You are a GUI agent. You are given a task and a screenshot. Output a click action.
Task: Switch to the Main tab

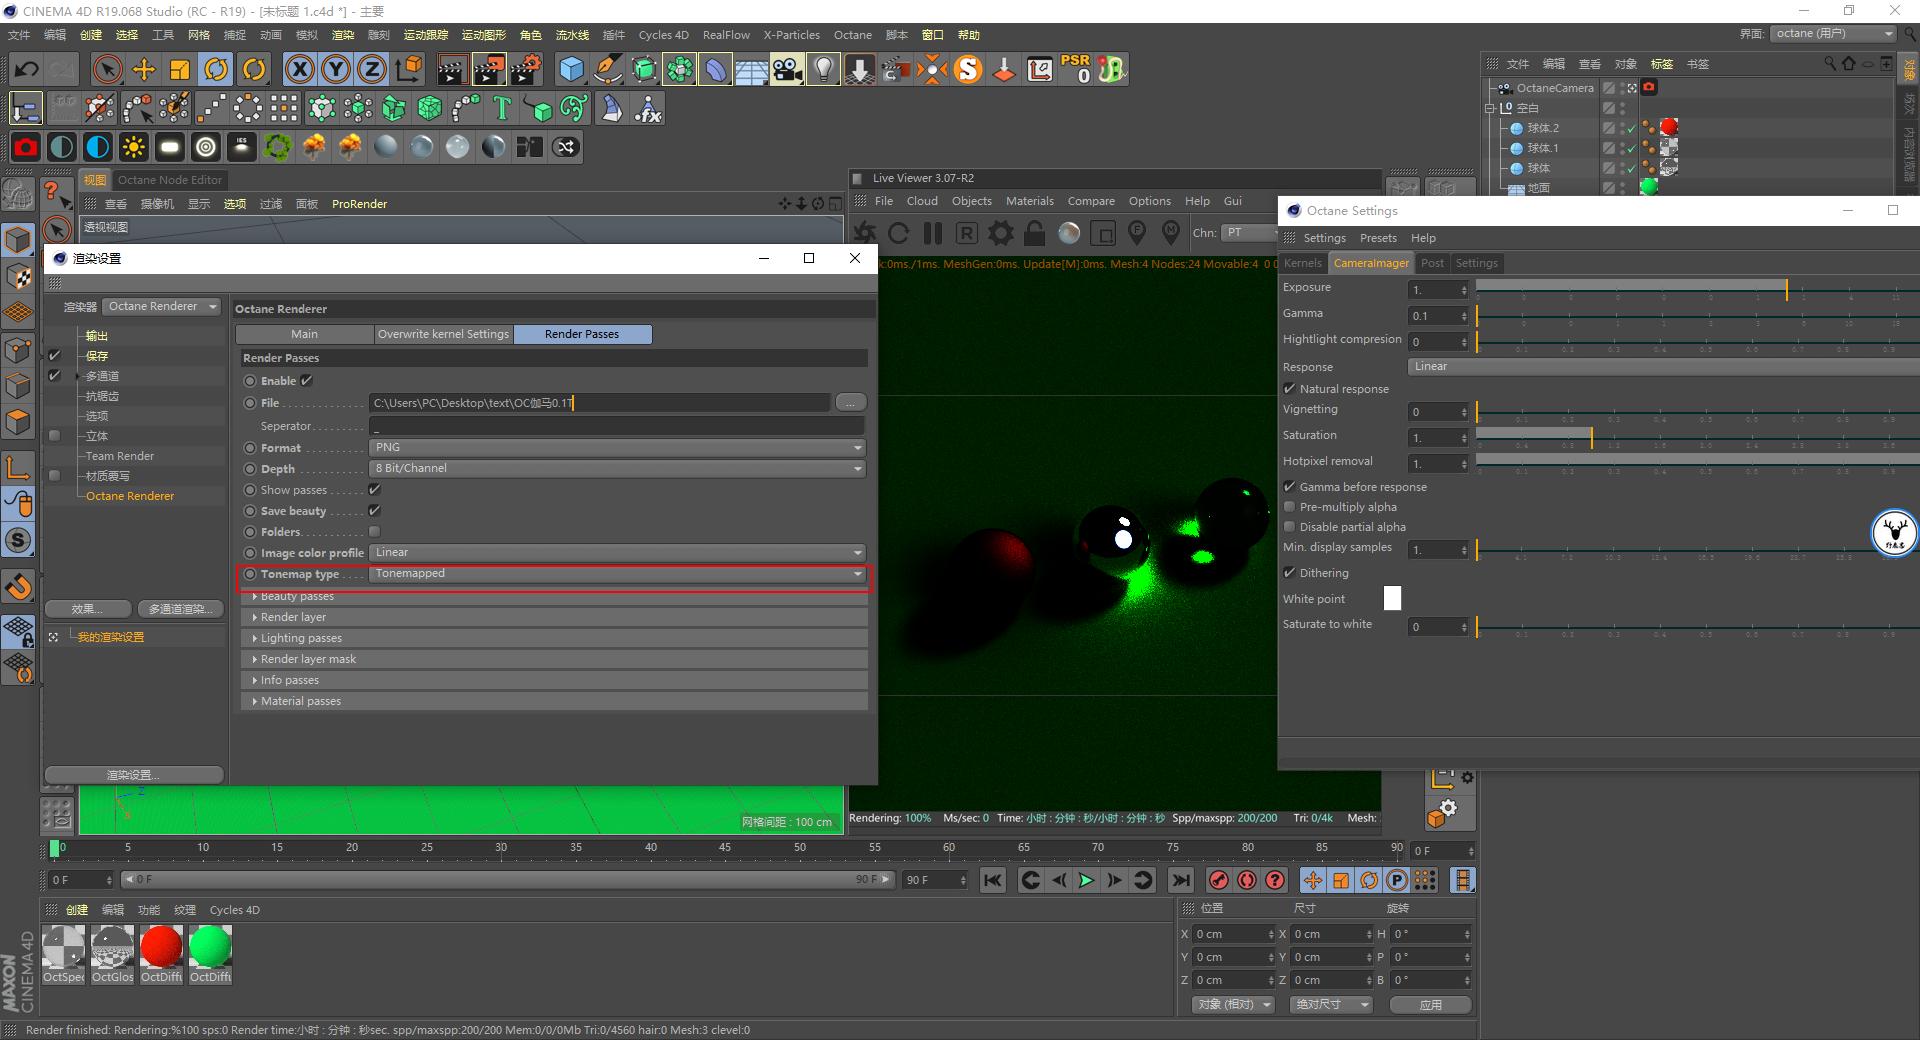click(305, 334)
